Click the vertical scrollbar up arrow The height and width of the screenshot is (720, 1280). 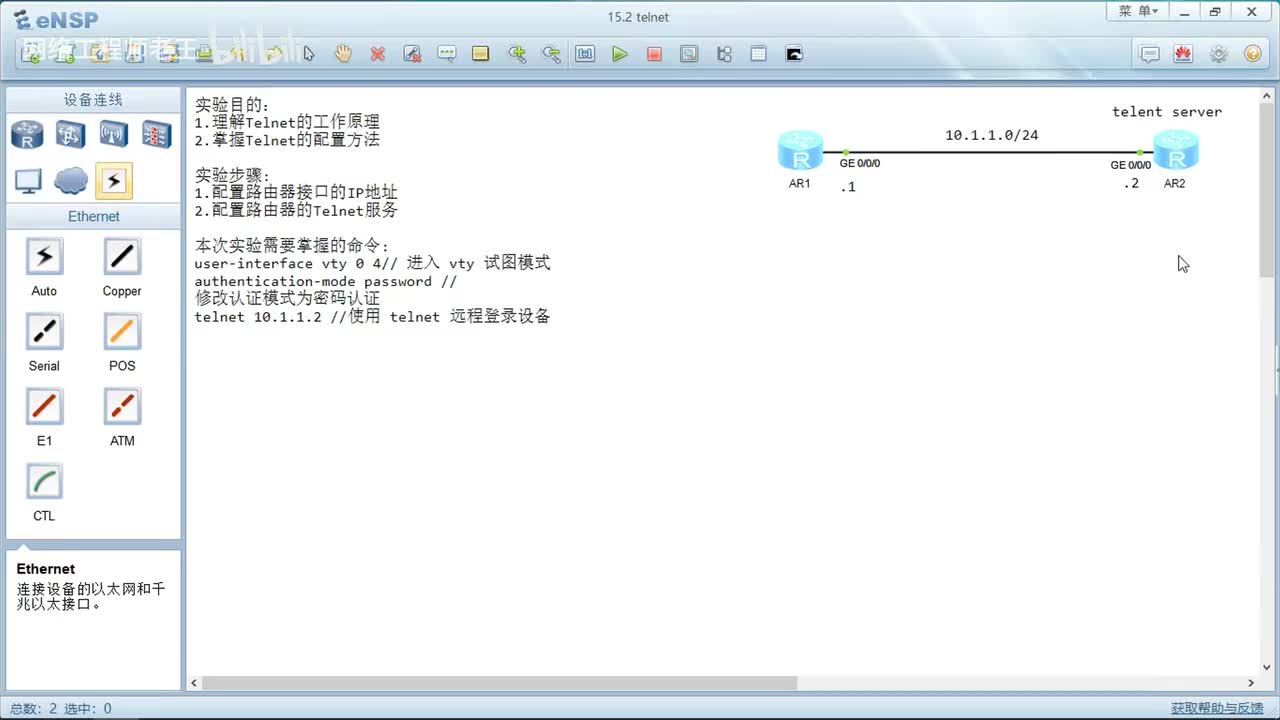click(x=1267, y=97)
